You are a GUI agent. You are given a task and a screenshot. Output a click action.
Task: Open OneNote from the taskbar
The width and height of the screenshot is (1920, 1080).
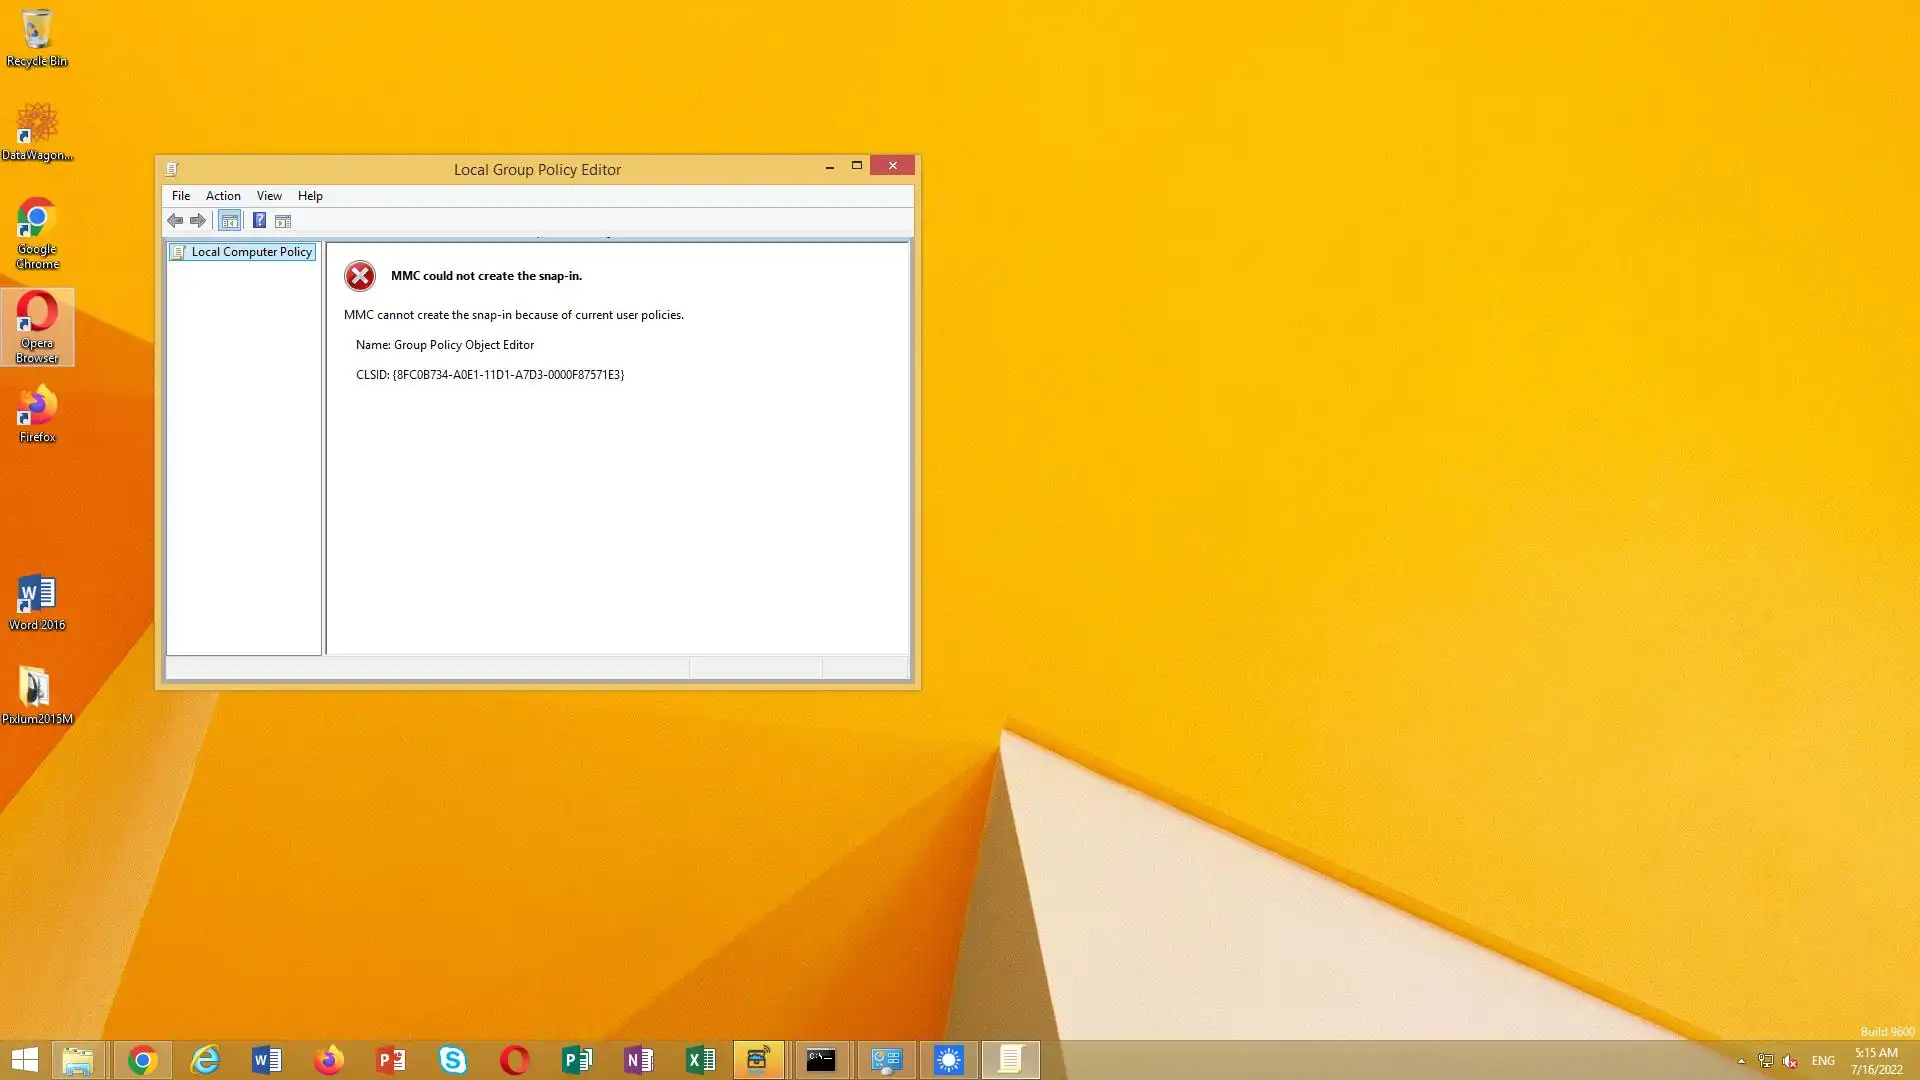[x=639, y=1060]
